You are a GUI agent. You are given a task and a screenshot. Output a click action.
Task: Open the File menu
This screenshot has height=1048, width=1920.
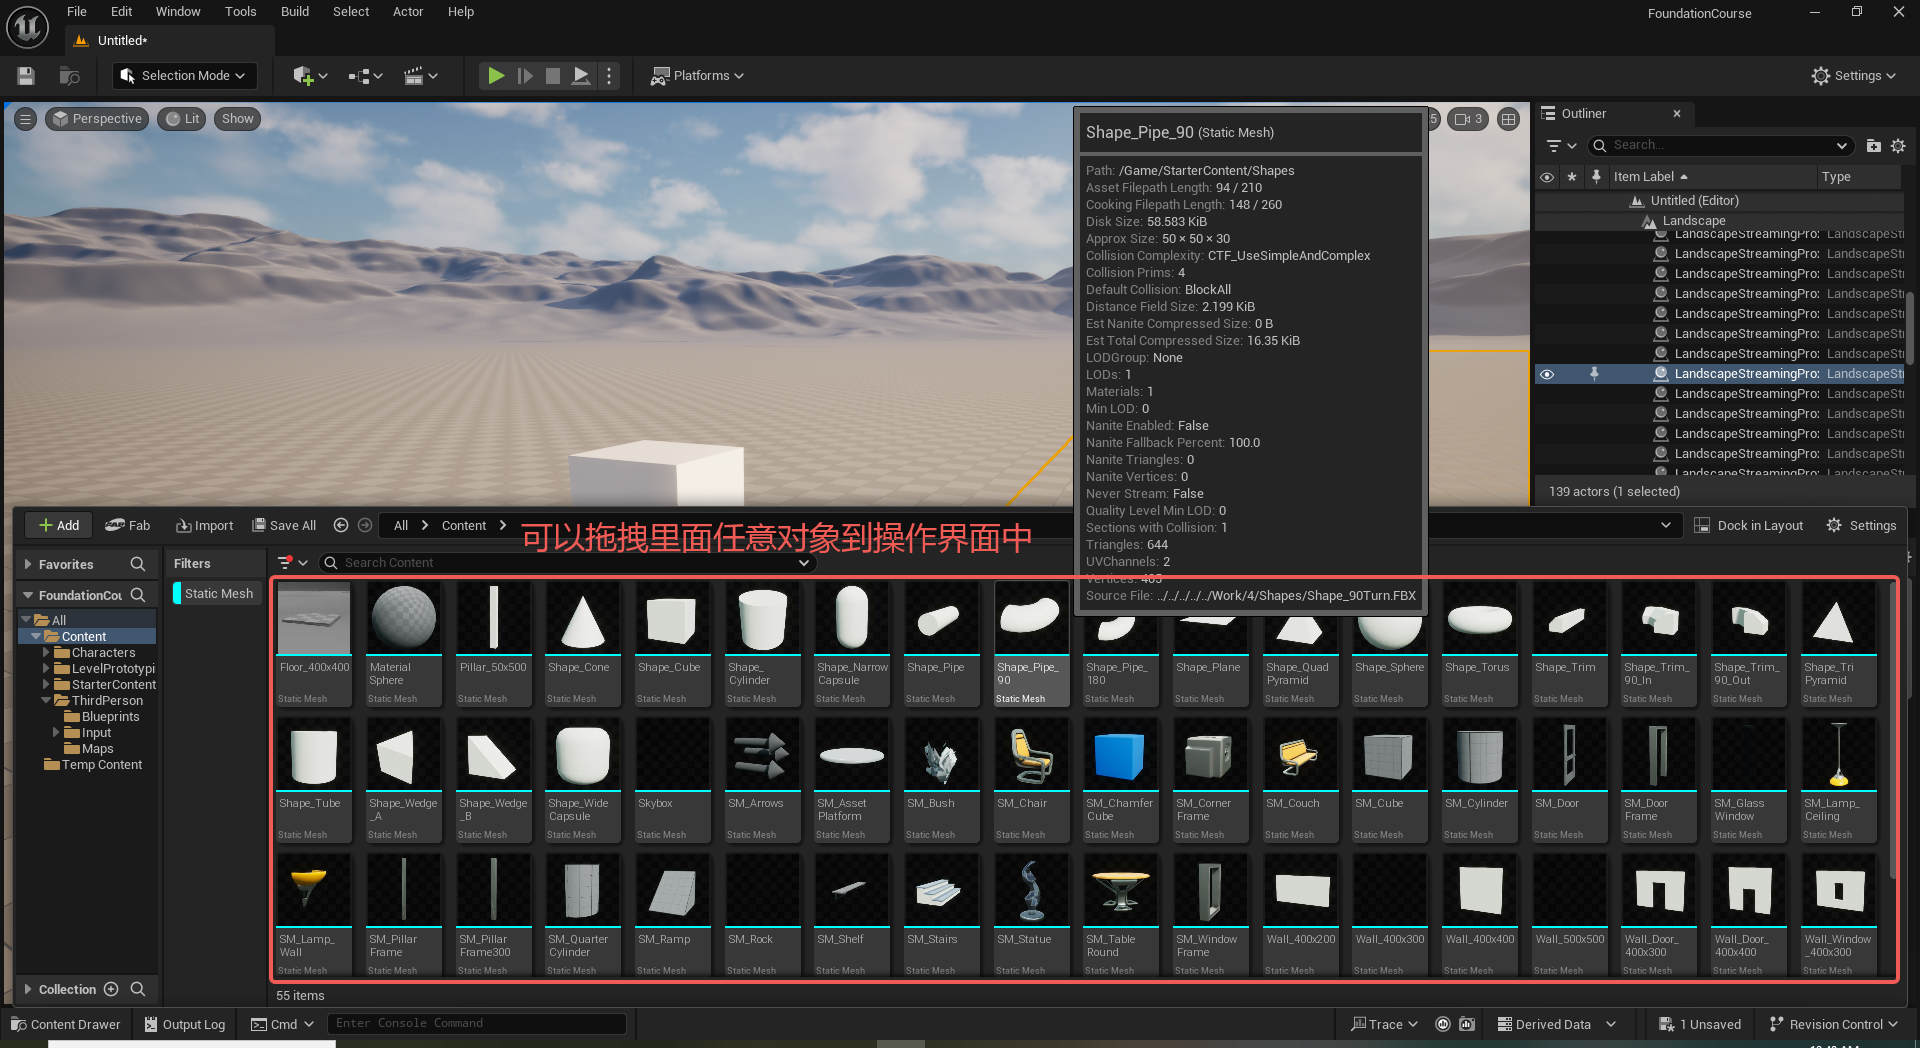(77, 12)
